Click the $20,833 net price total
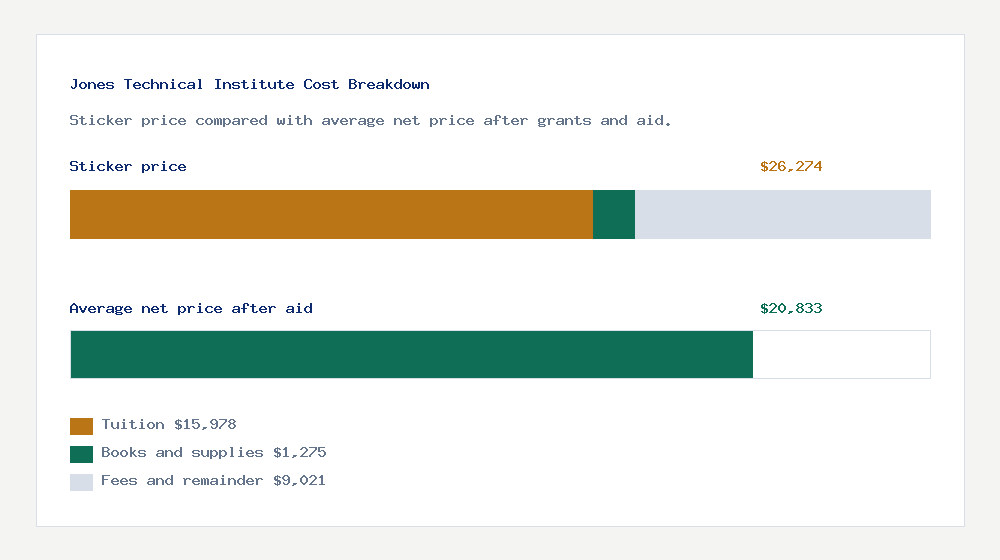Image resolution: width=1000 pixels, height=560 pixels. coord(791,309)
